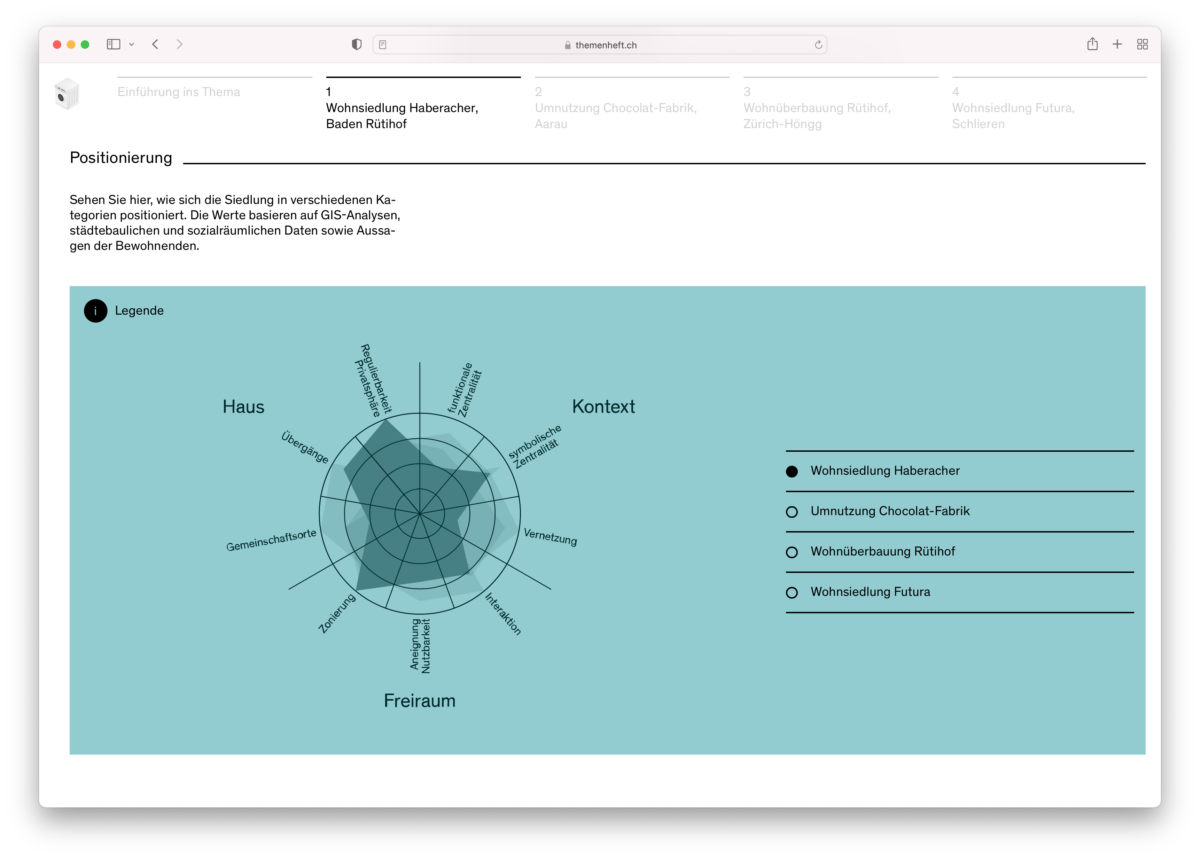Screen dimensions: 1200x859
Task: Click the Share icon in Safari toolbar
Action: (1092, 44)
